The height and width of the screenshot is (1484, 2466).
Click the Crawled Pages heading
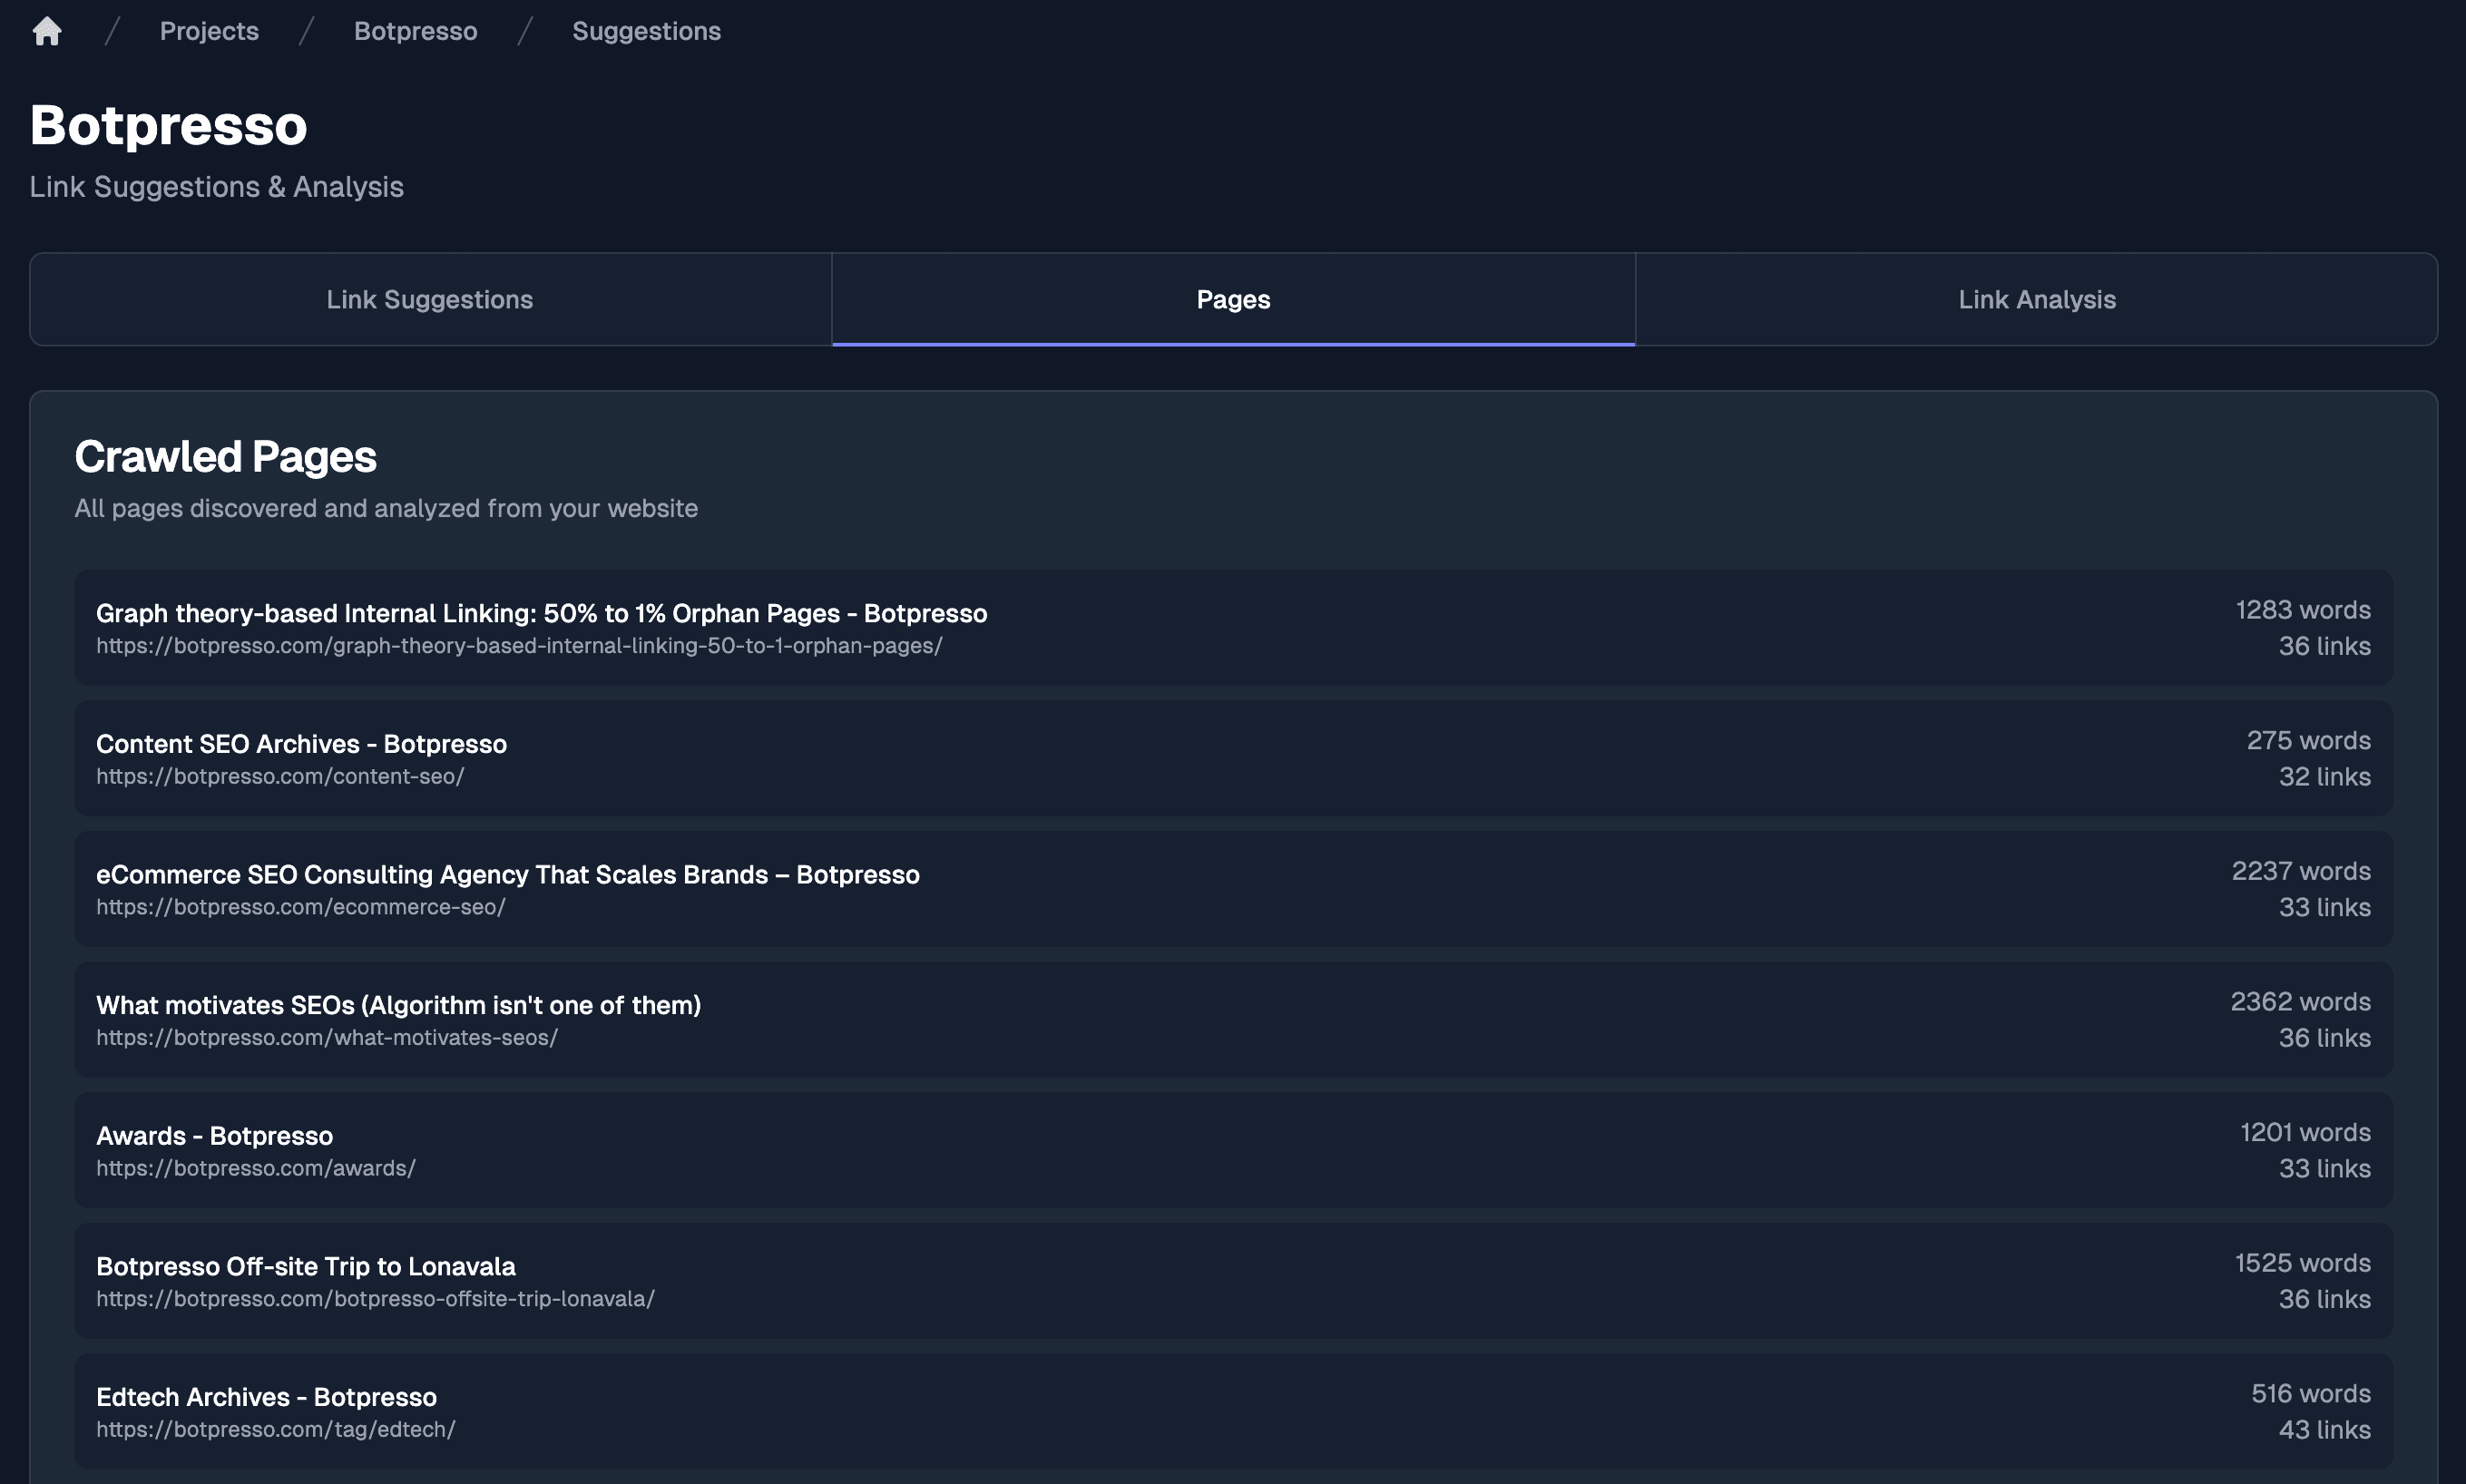pos(225,457)
